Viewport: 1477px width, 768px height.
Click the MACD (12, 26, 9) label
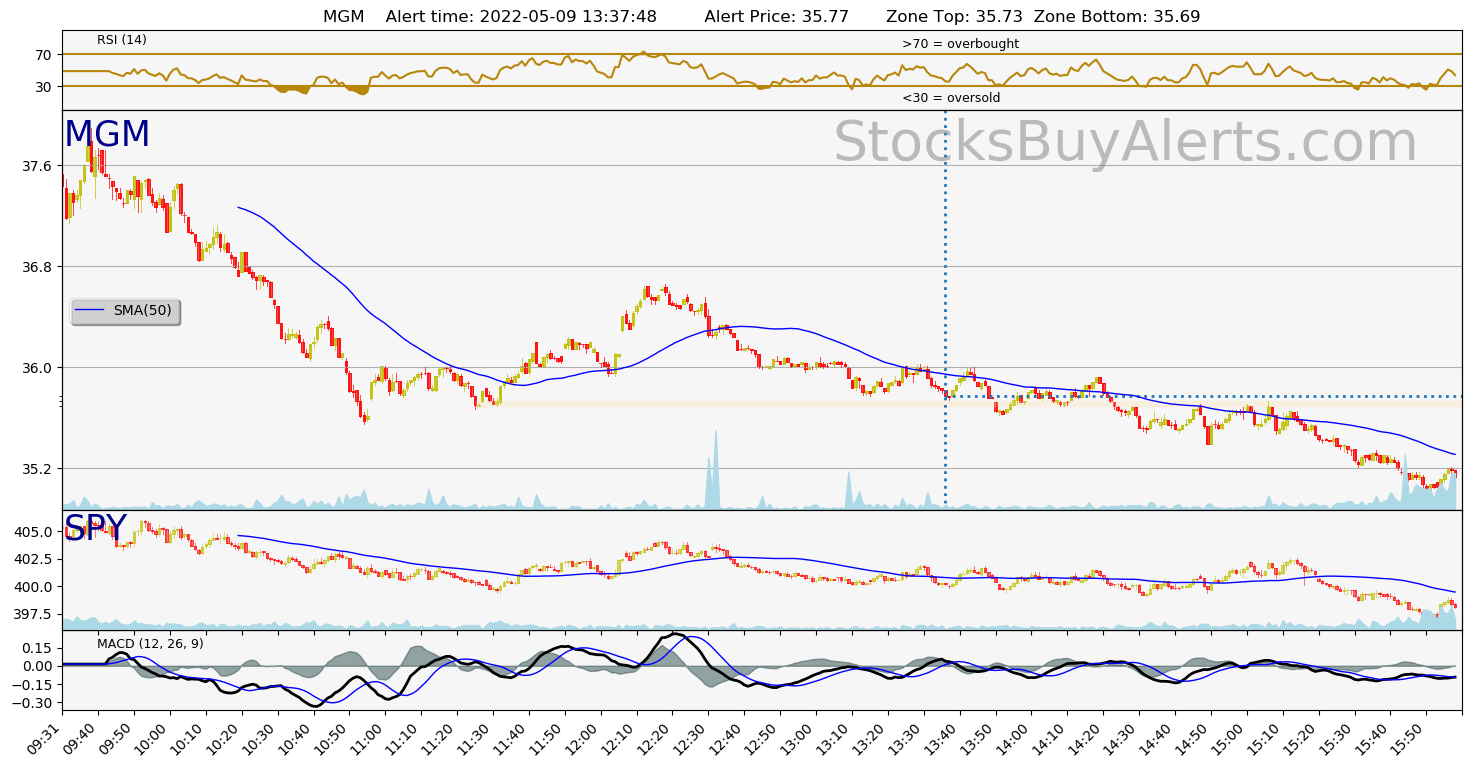point(150,644)
